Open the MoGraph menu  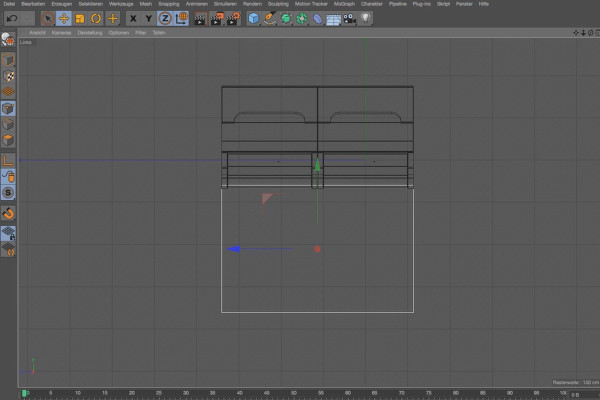(x=344, y=4)
